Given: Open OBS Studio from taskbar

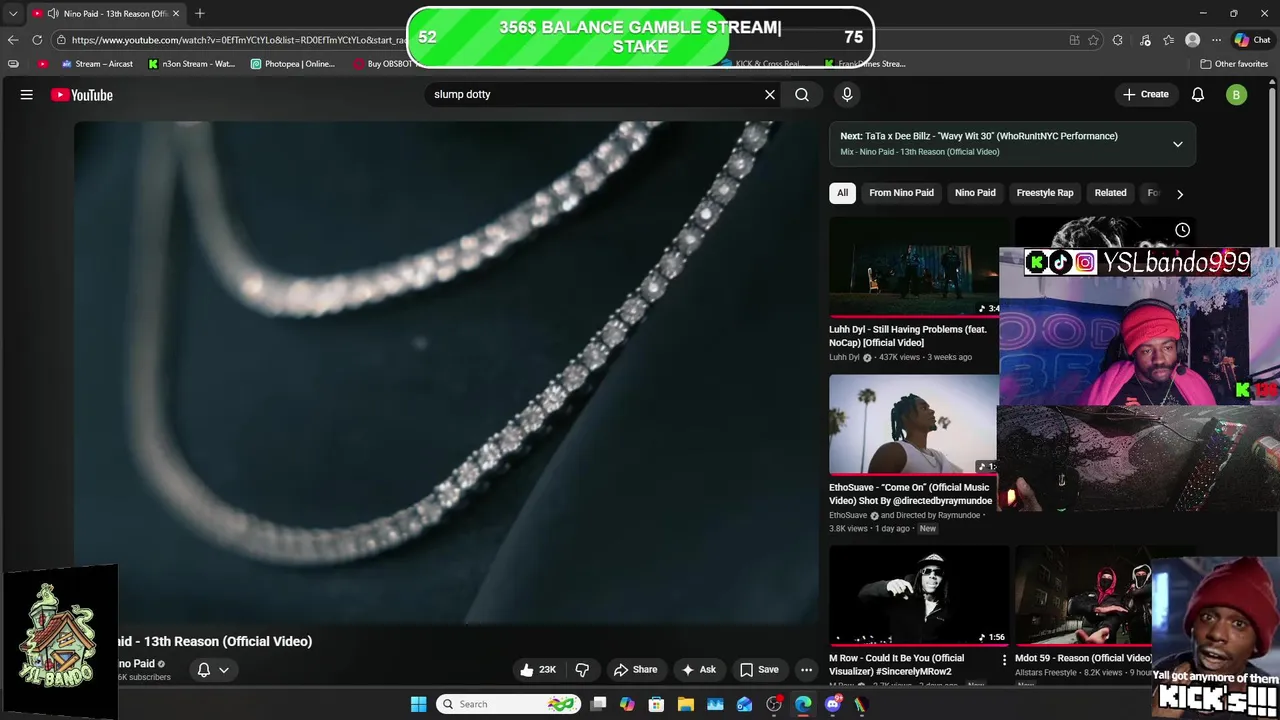Looking at the screenshot, I should coord(774,704).
